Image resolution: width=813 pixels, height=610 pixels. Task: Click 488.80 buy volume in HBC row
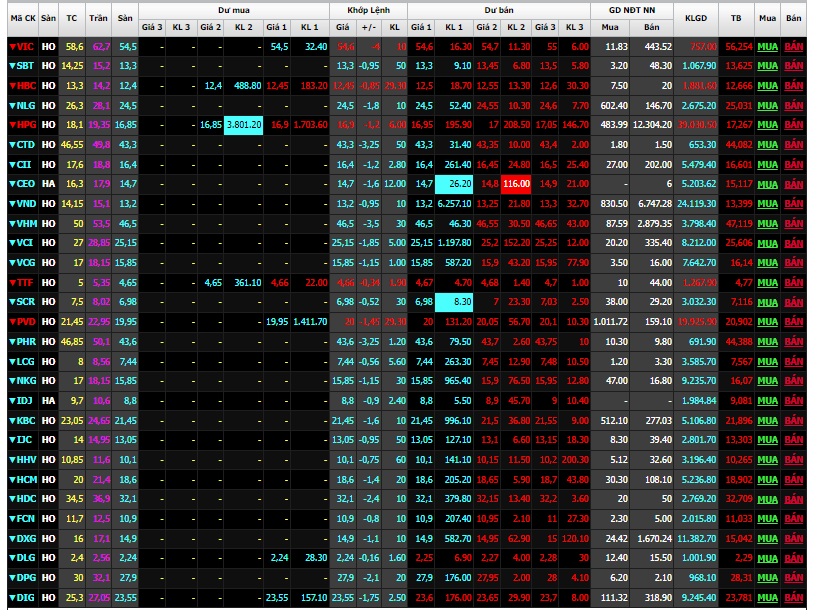248,86
